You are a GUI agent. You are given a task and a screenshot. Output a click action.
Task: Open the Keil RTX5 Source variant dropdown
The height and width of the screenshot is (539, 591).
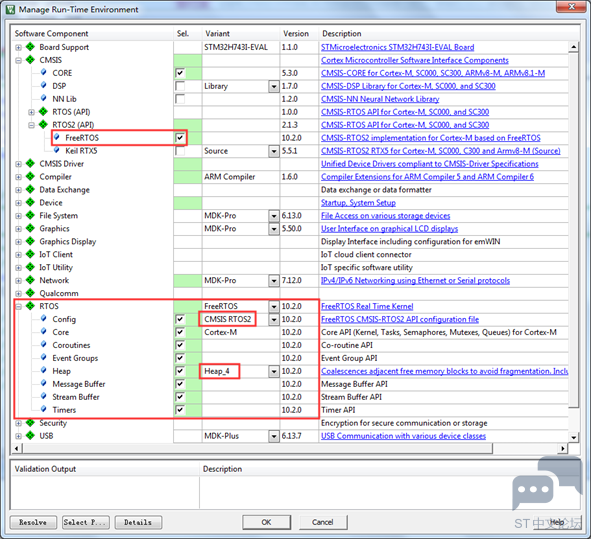point(274,151)
